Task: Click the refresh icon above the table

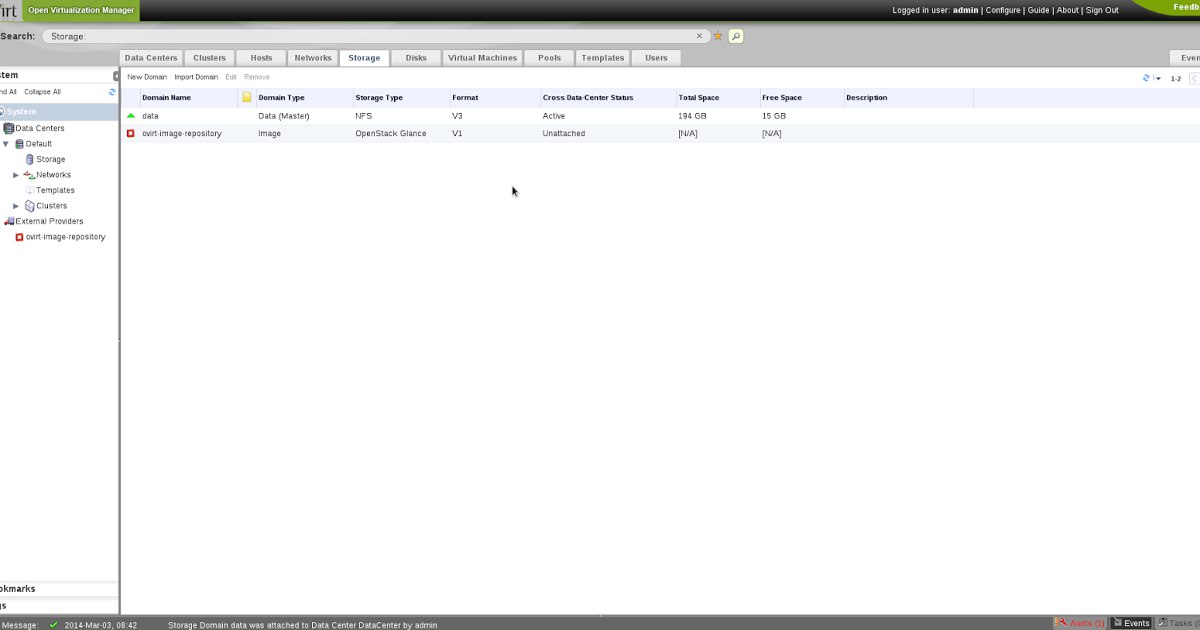Action: pos(1146,78)
